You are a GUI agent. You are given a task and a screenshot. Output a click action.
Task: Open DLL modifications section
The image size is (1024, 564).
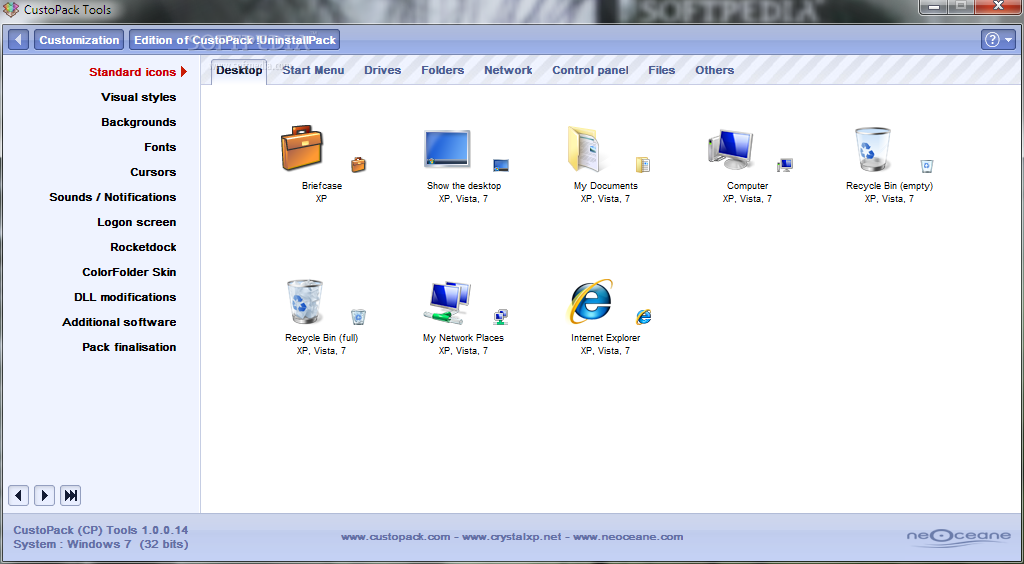click(x=125, y=297)
